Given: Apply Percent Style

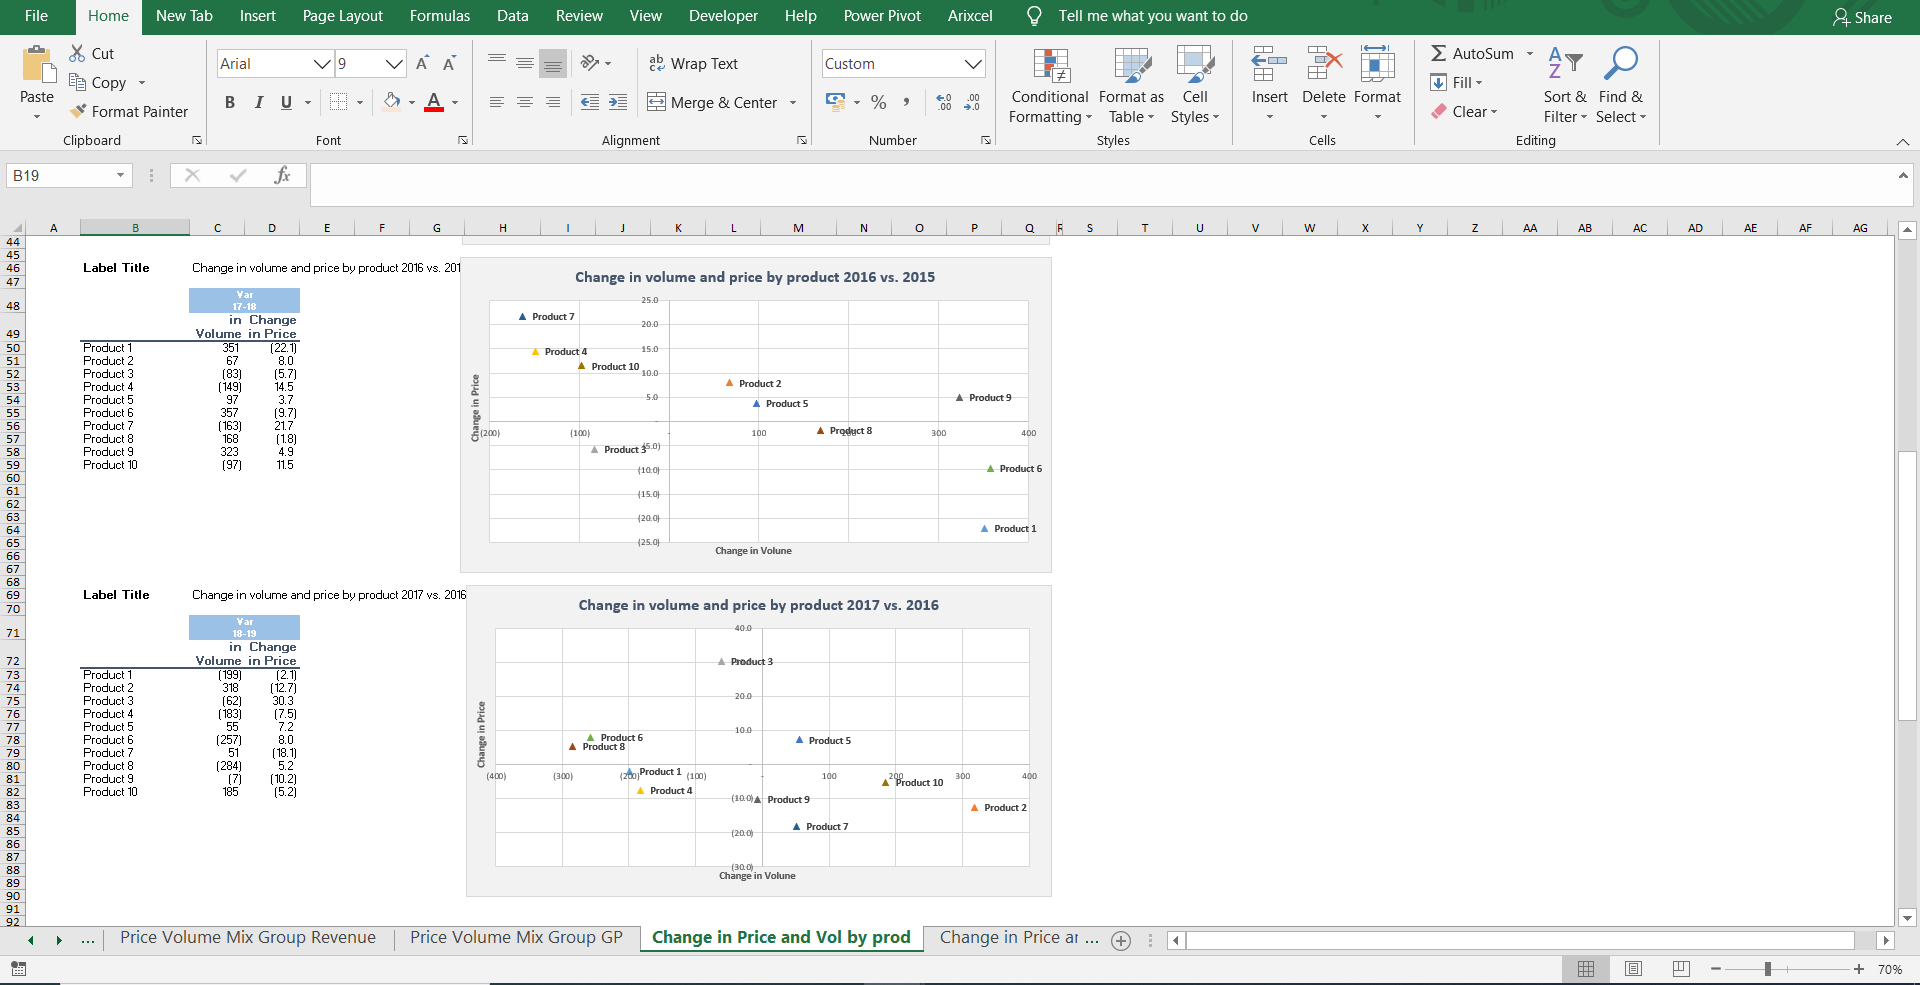Looking at the screenshot, I should [x=879, y=102].
